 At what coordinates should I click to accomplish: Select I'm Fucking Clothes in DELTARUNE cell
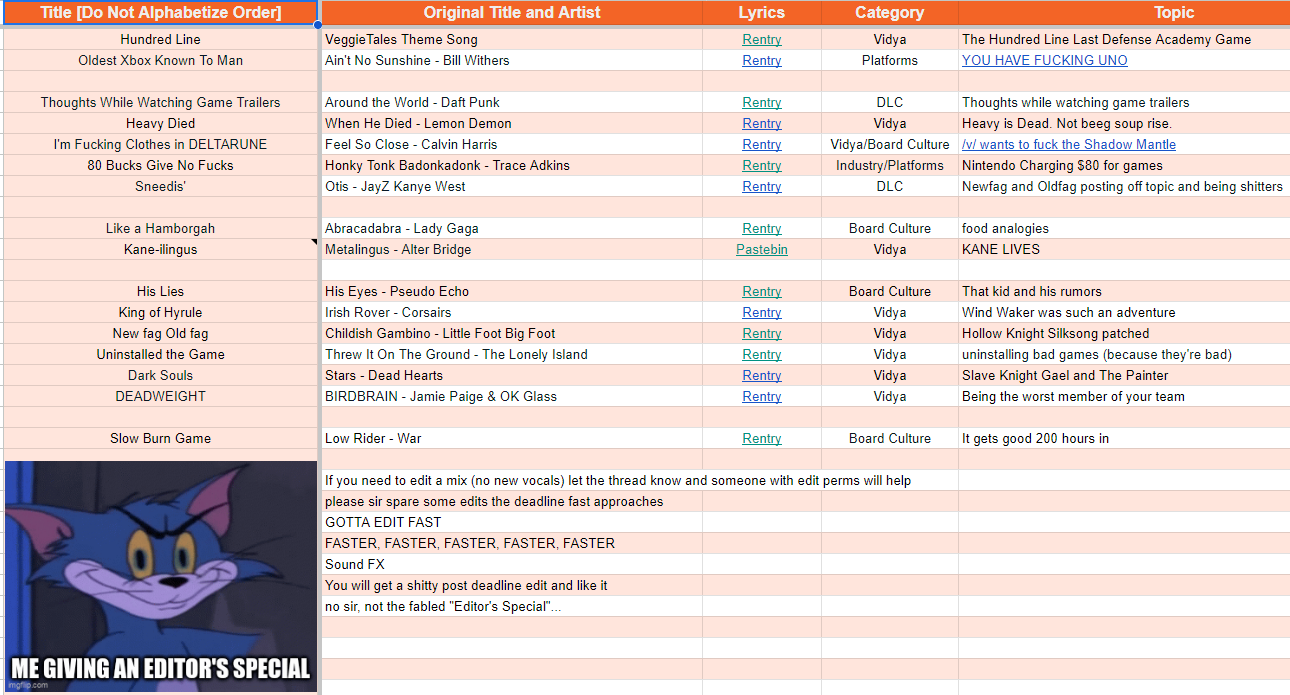[160, 145]
